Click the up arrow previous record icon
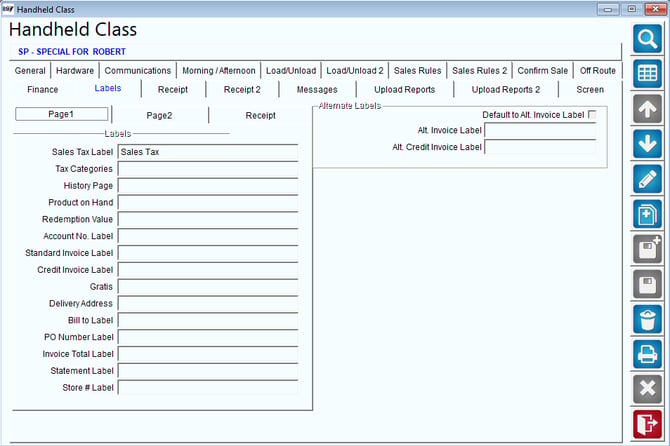This screenshot has width=670, height=446. (x=647, y=109)
